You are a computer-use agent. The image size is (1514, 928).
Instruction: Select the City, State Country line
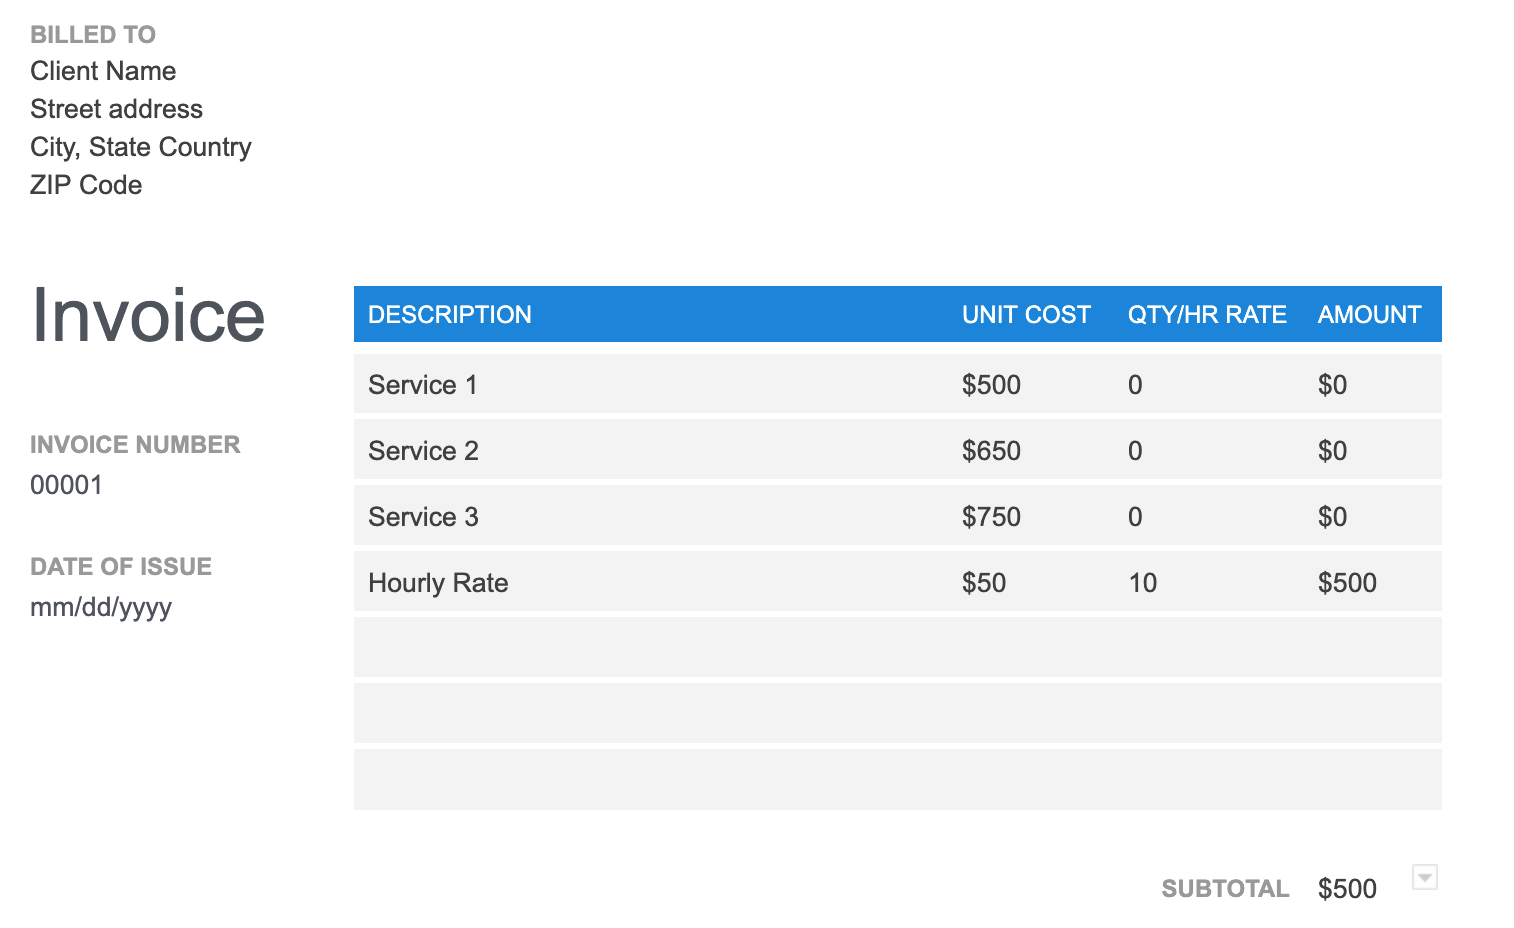140,147
